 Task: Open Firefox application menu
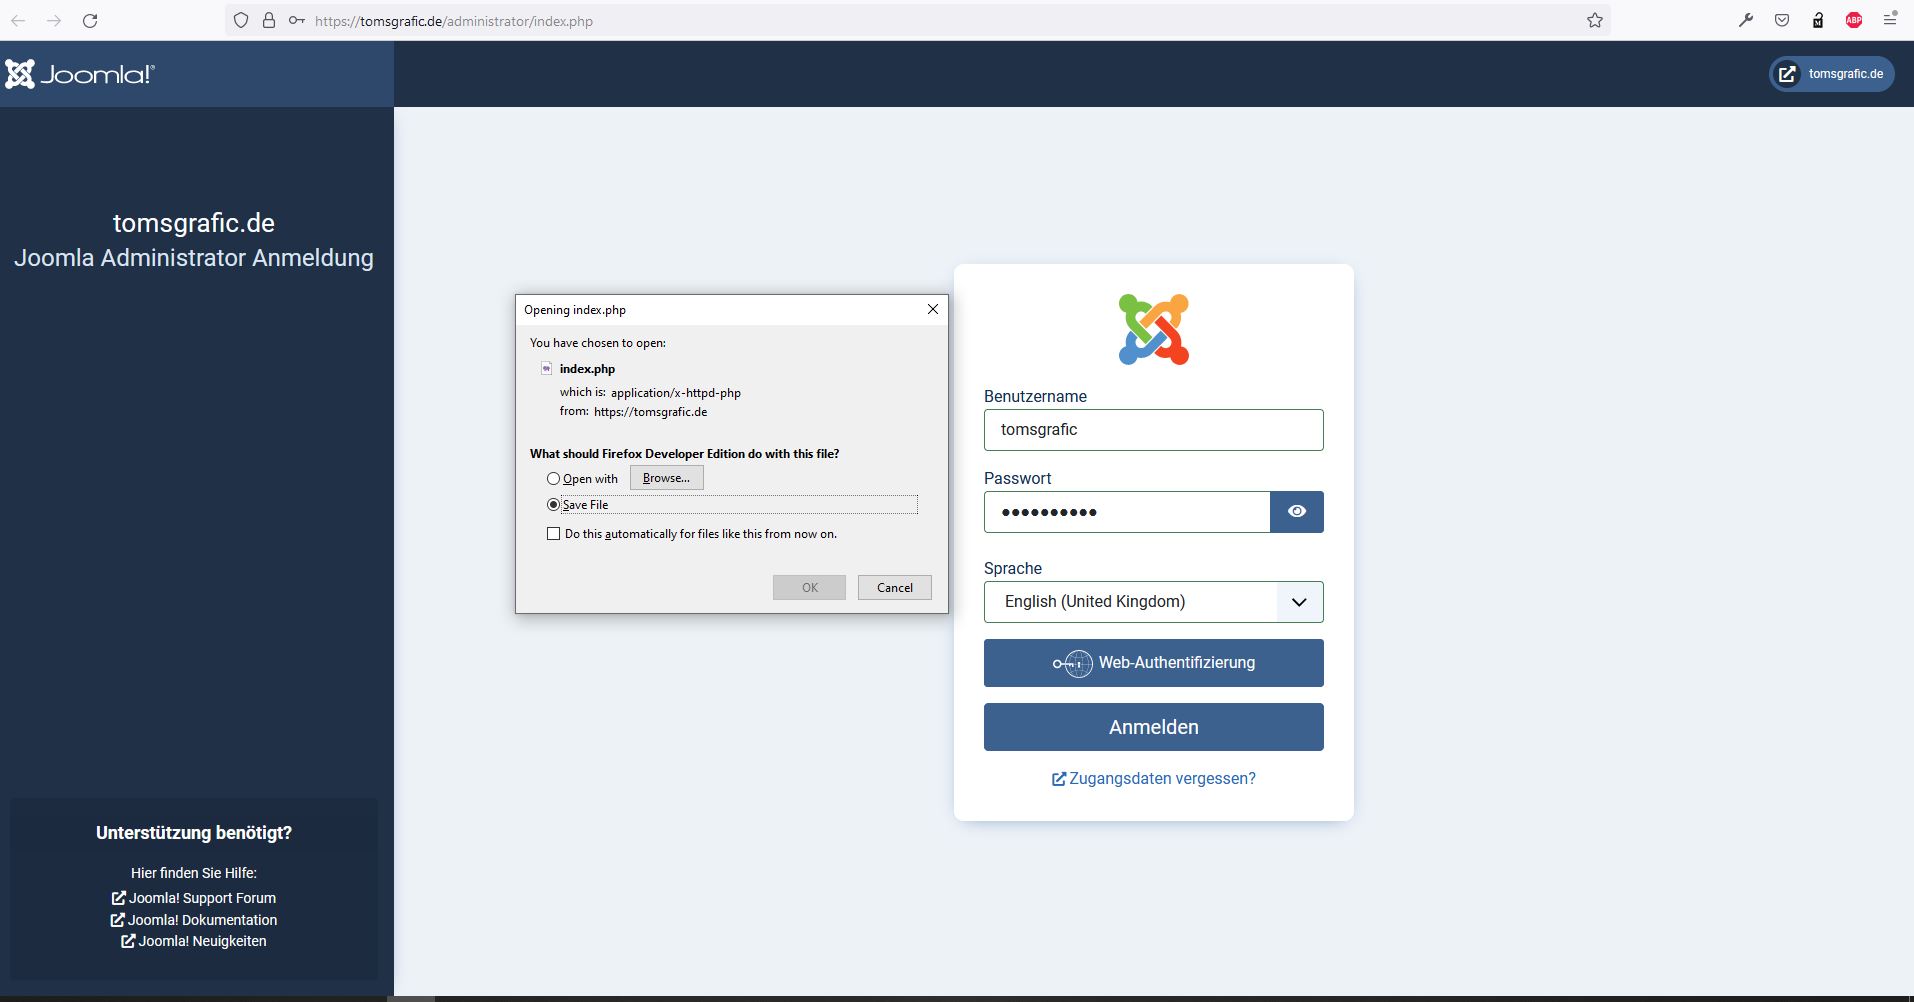[1890, 19]
